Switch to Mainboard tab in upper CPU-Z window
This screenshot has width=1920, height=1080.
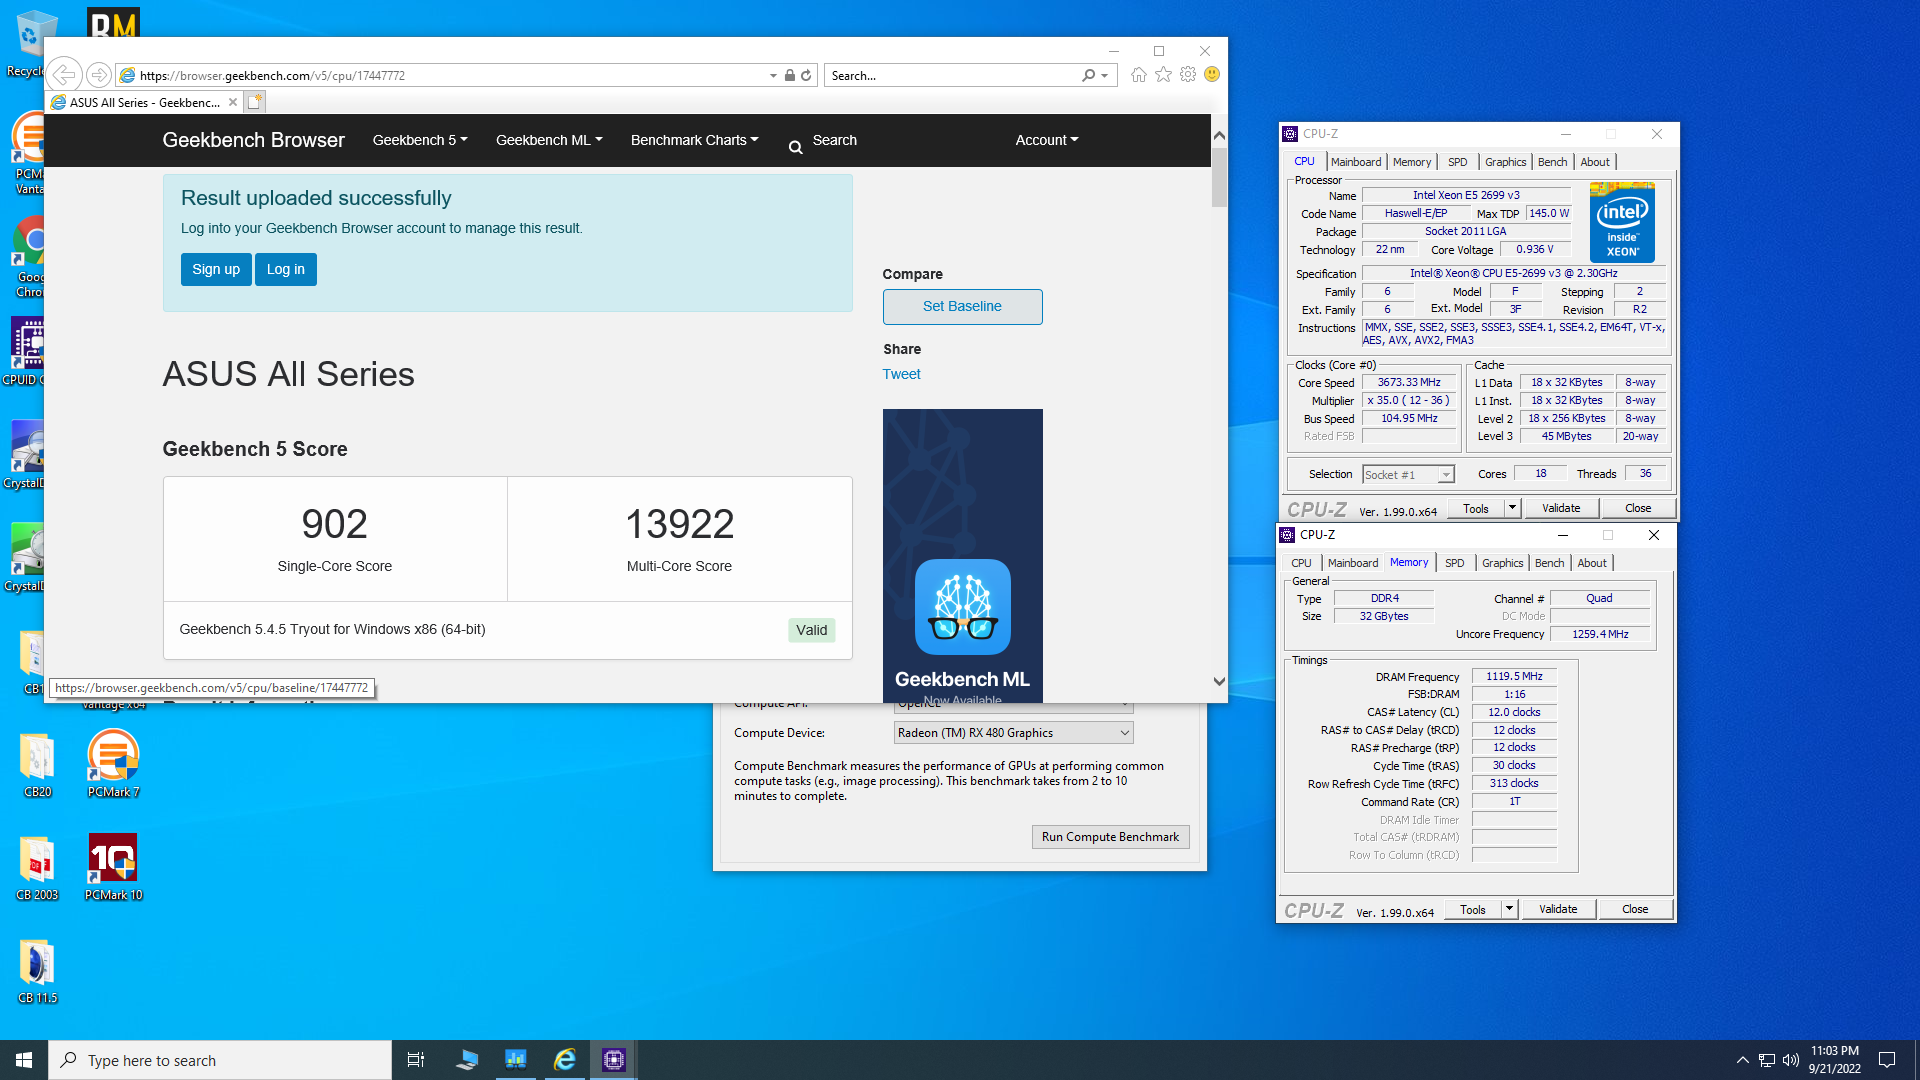coord(1356,162)
